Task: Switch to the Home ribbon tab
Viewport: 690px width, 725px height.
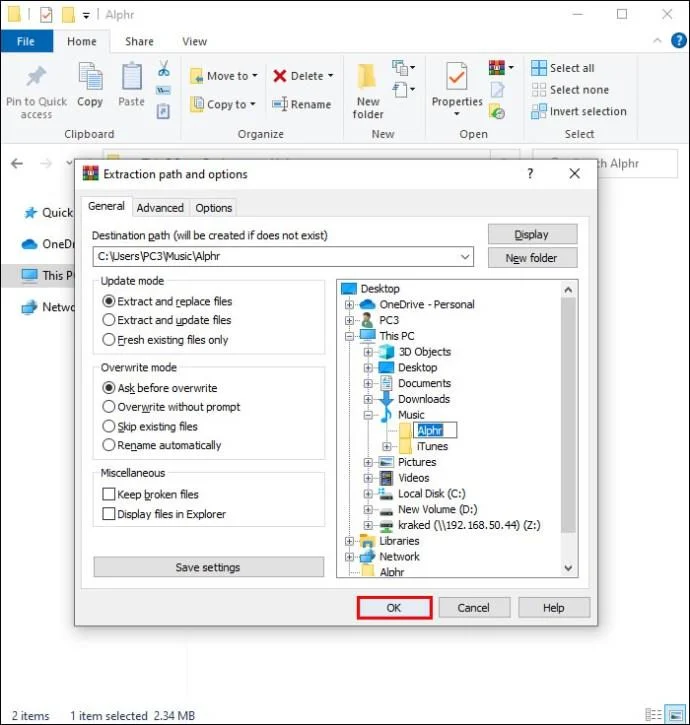Action: [82, 41]
